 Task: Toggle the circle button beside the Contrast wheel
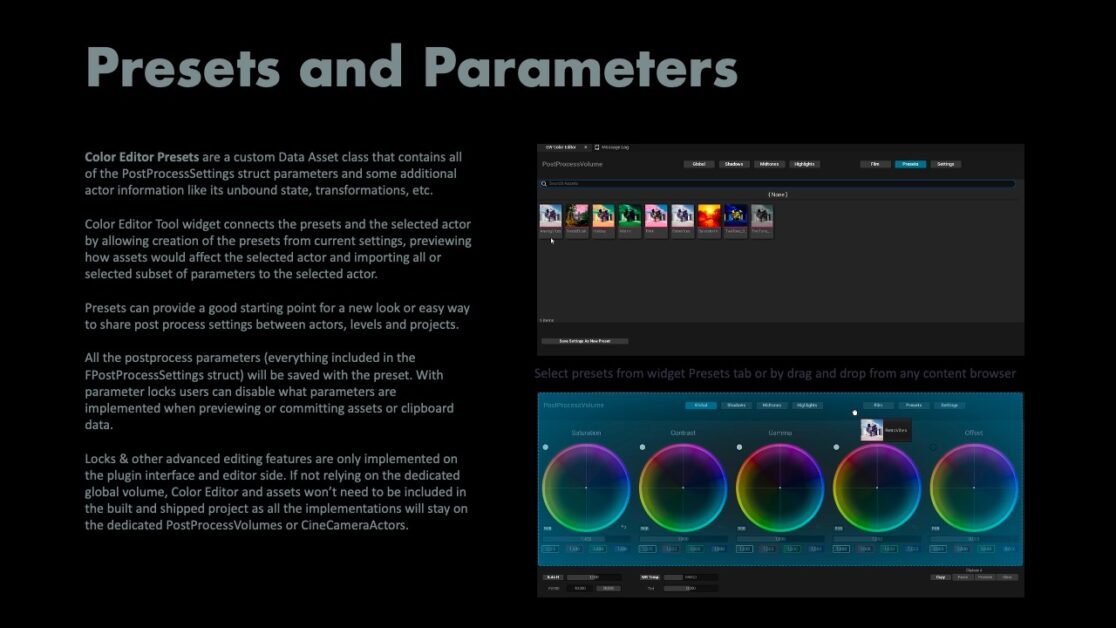642,447
